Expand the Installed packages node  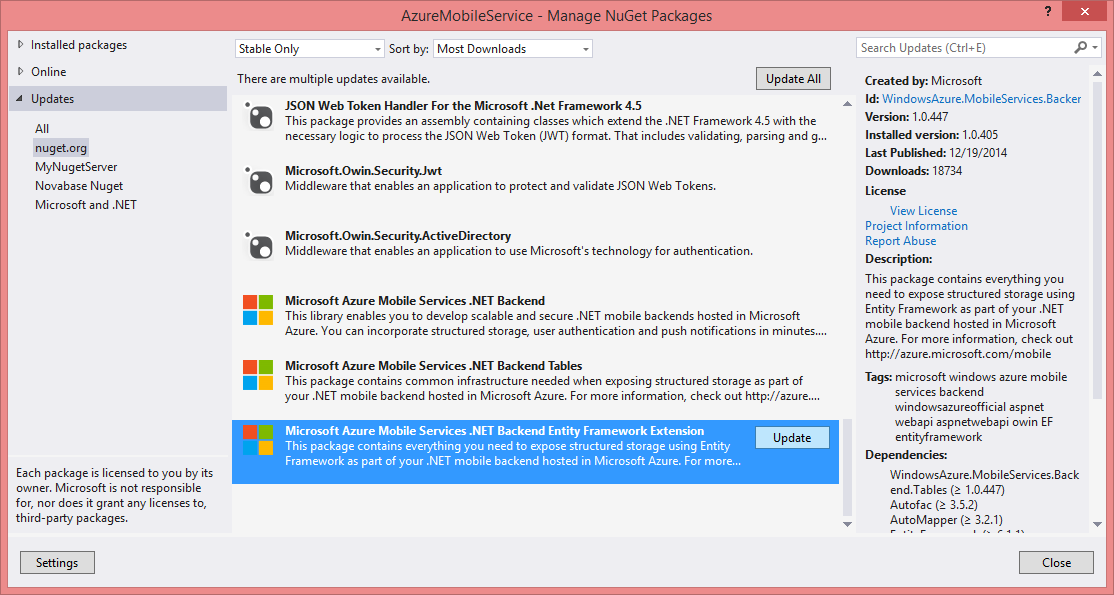click(x=19, y=45)
